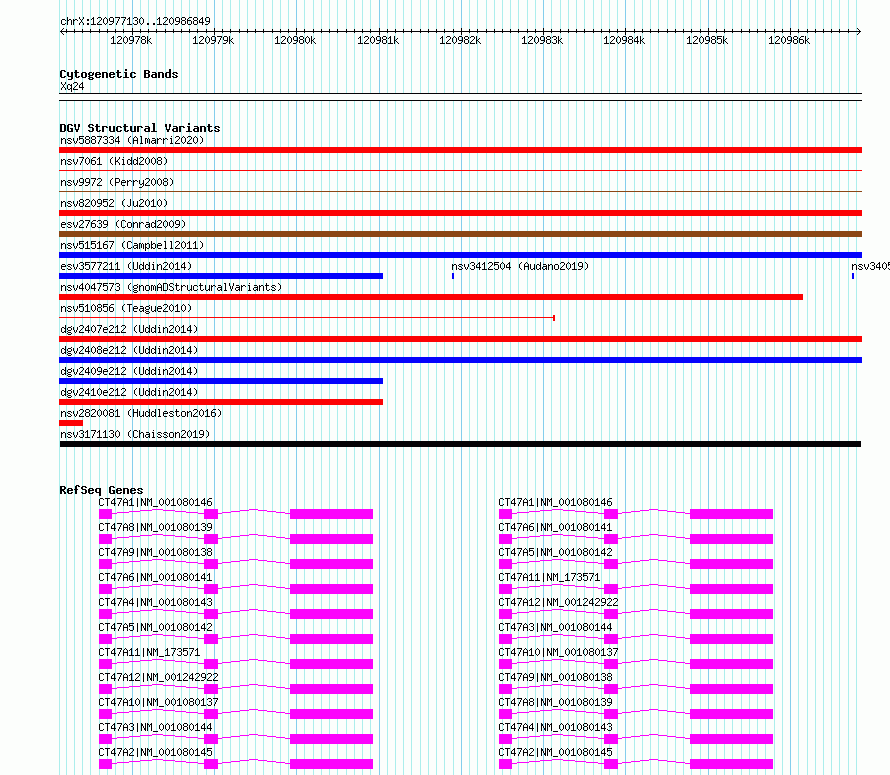Click left CT47A1|NM_001080146 gene label

(x=156, y=502)
